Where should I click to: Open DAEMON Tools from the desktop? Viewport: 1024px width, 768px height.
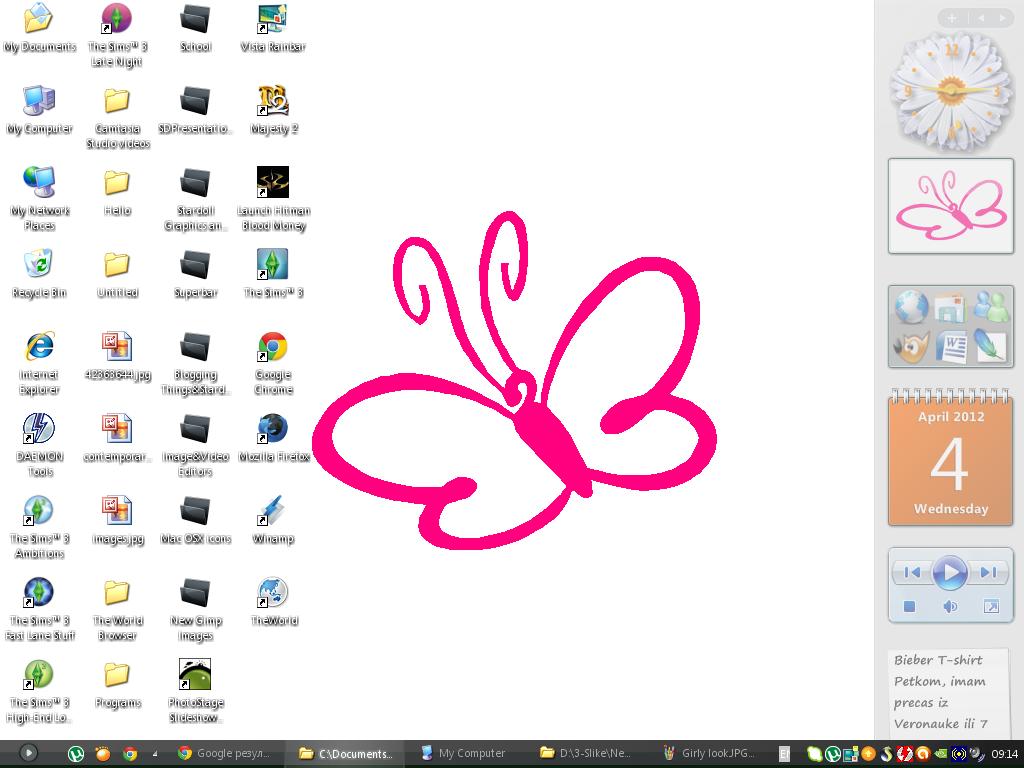point(39,427)
